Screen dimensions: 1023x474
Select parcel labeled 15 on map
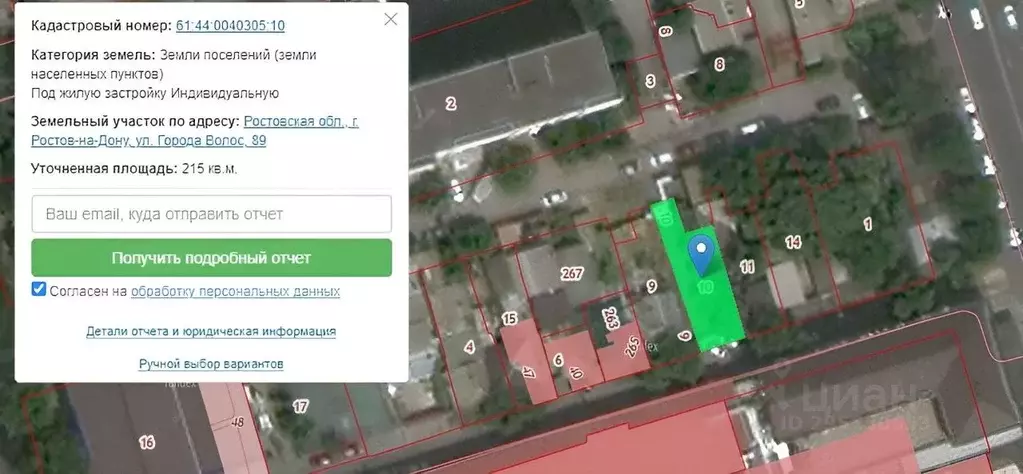[510, 319]
